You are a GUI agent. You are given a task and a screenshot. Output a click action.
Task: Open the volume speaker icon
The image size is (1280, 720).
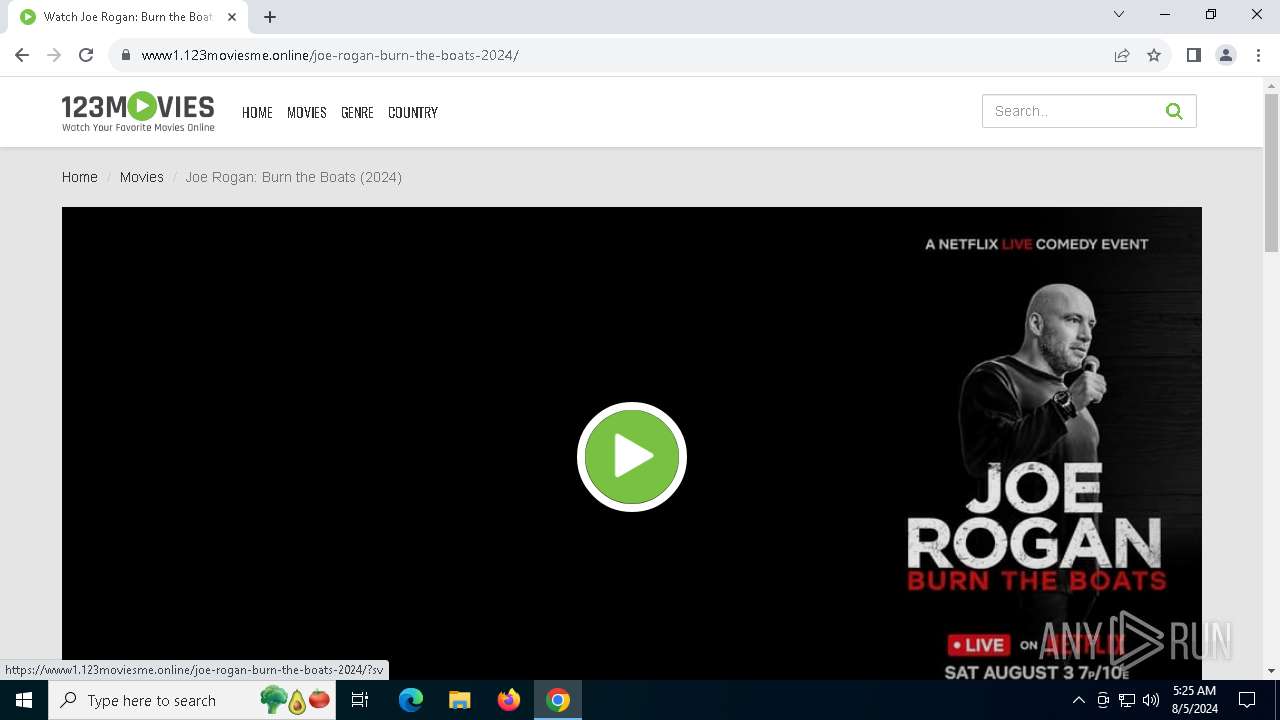coord(1151,700)
